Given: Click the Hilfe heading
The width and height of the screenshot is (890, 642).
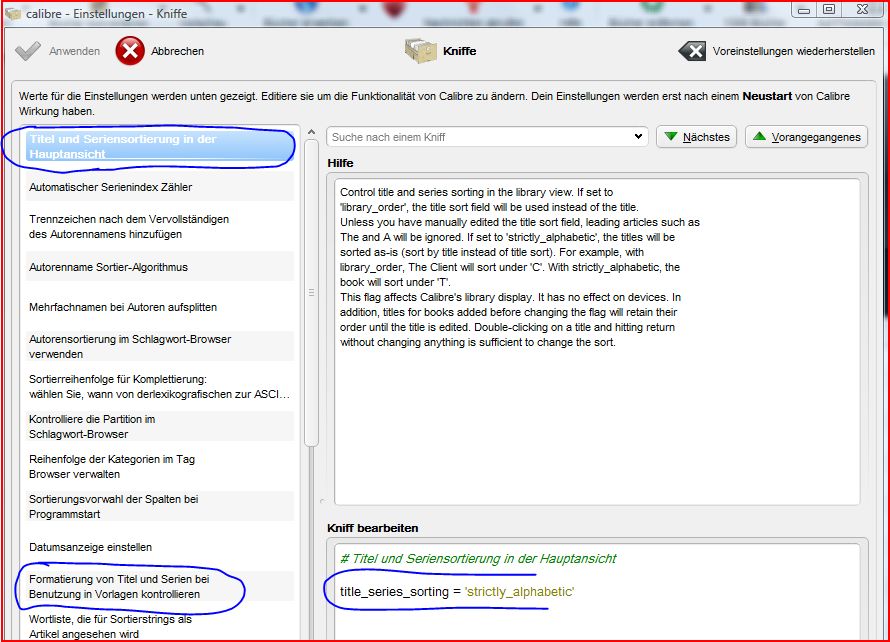Looking at the screenshot, I should (340, 163).
